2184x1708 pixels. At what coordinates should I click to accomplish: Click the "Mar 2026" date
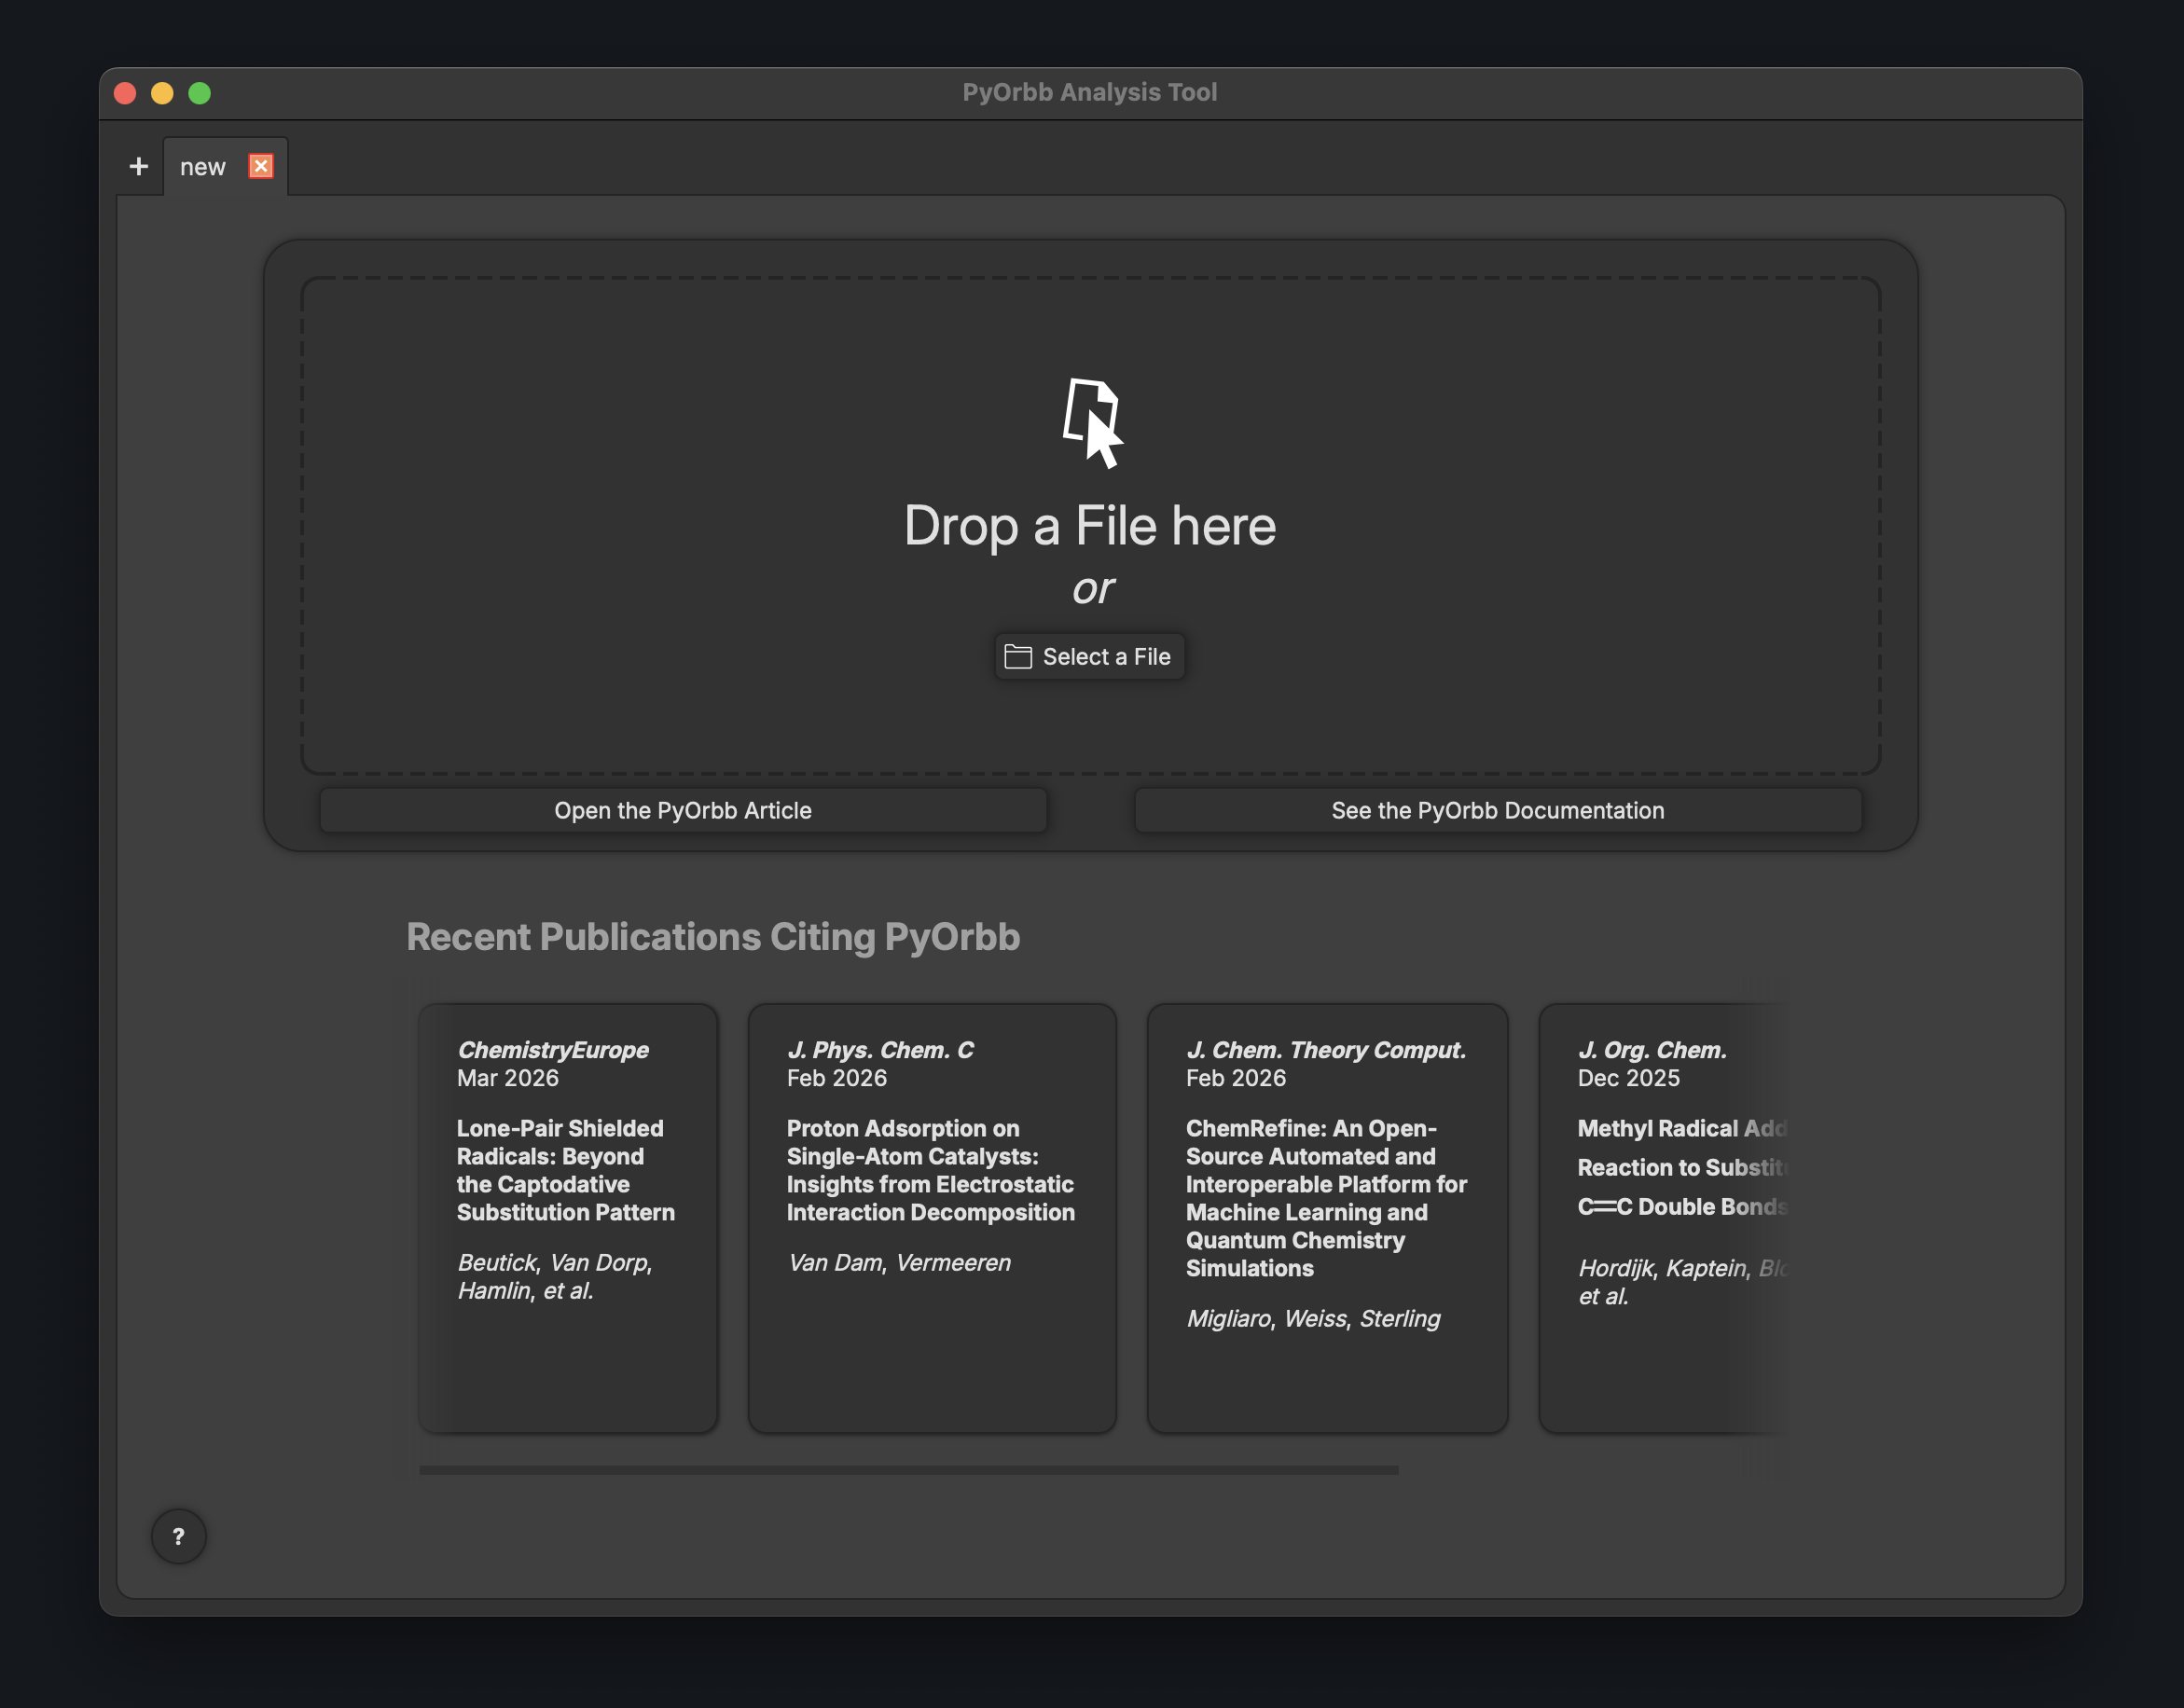508,1078
